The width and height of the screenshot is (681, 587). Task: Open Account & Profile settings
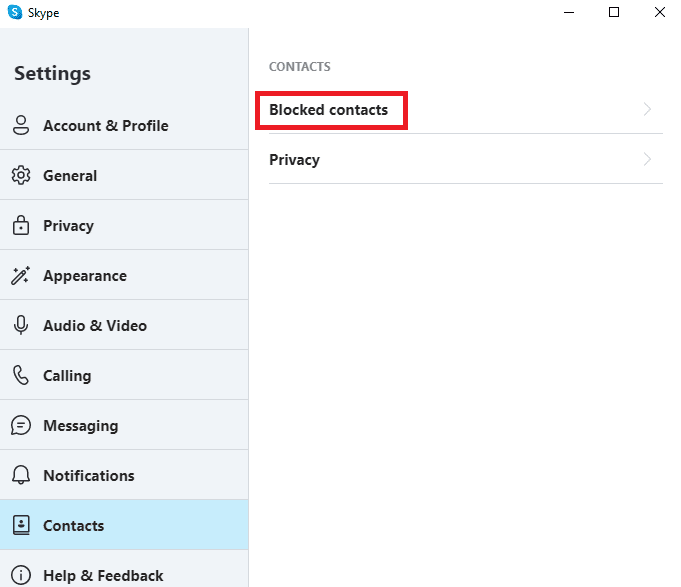tap(124, 125)
